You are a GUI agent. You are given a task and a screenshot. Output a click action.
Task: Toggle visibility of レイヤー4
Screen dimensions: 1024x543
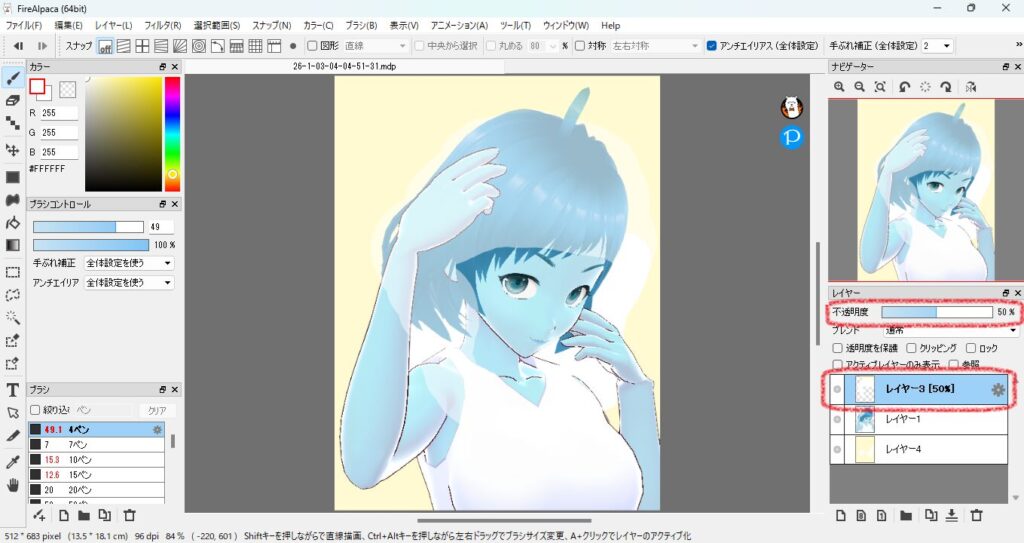[837, 449]
